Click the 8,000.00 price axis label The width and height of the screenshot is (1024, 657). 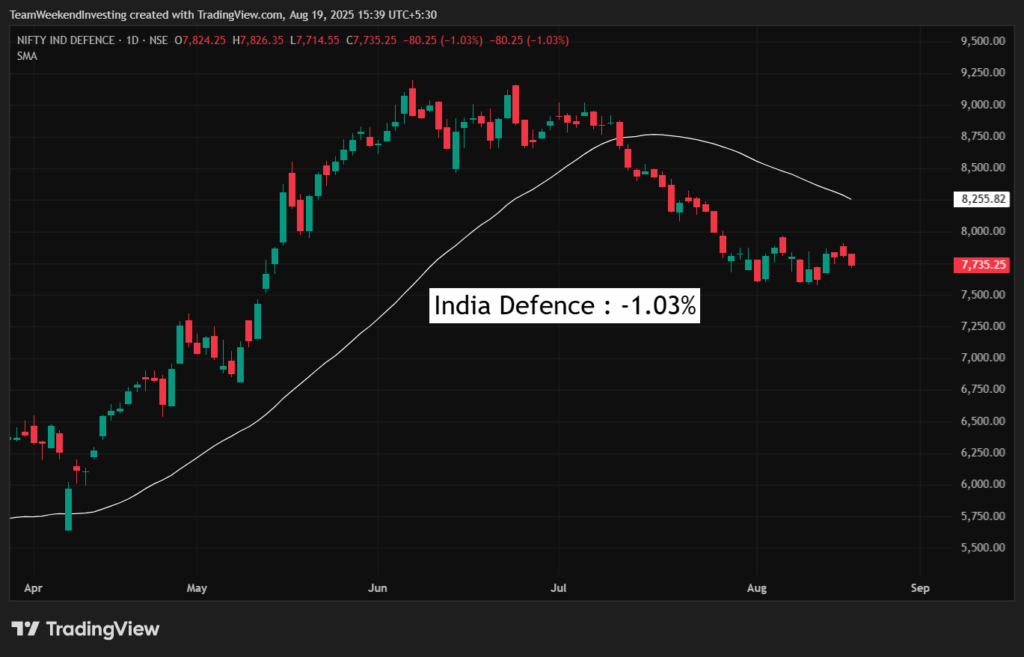point(982,231)
